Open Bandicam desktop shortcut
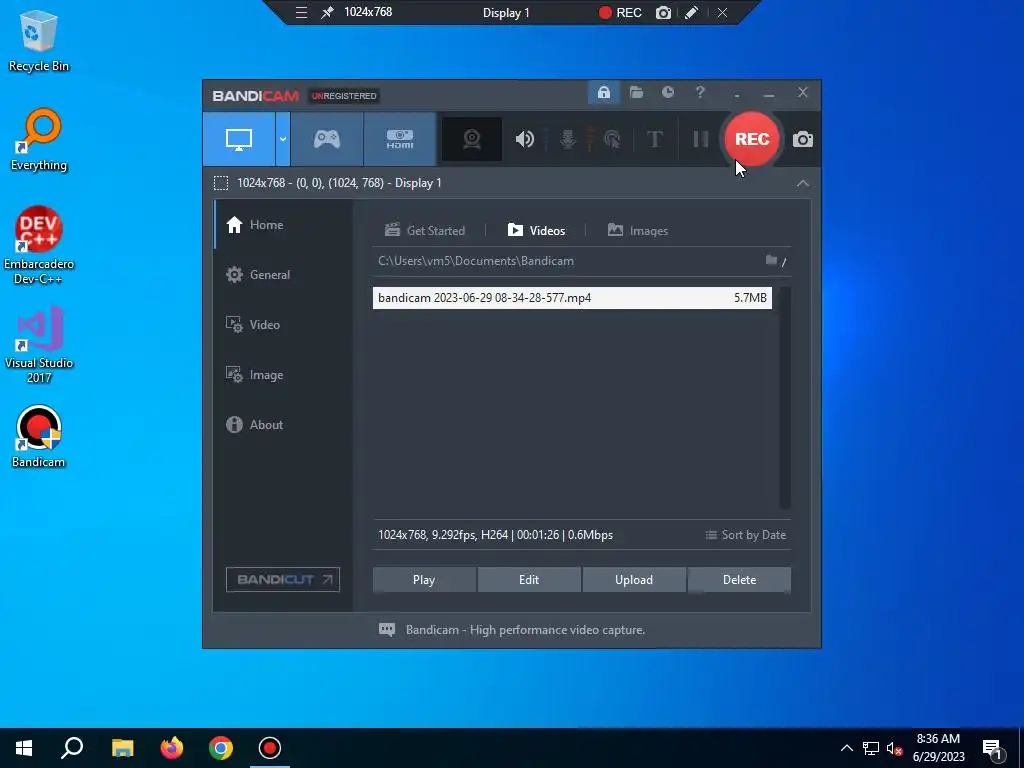 [x=39, y=437]
